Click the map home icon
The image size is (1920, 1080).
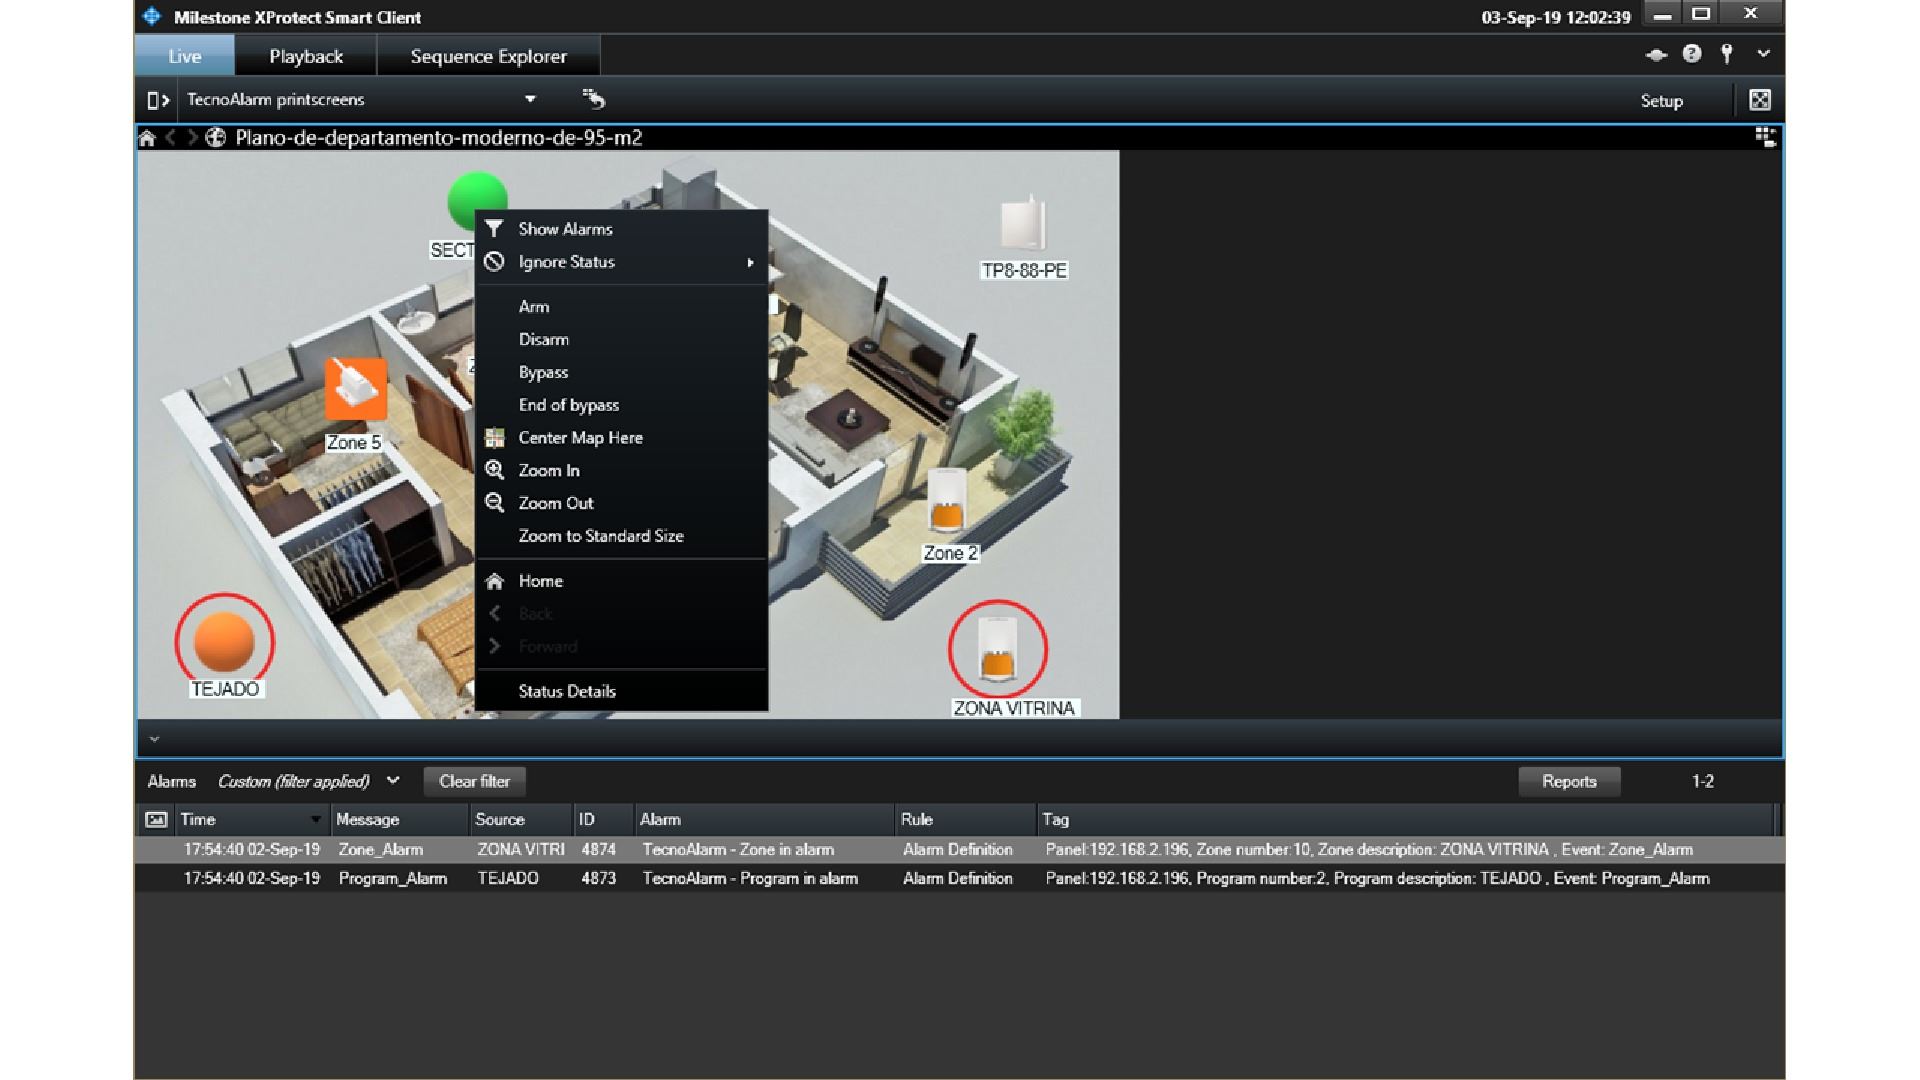point(147,138)
